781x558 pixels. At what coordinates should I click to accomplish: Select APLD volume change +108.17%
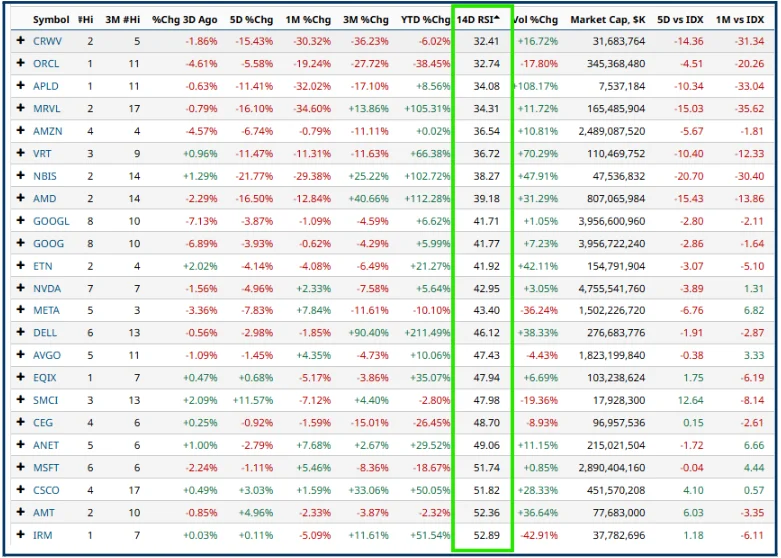coord(536,86)
